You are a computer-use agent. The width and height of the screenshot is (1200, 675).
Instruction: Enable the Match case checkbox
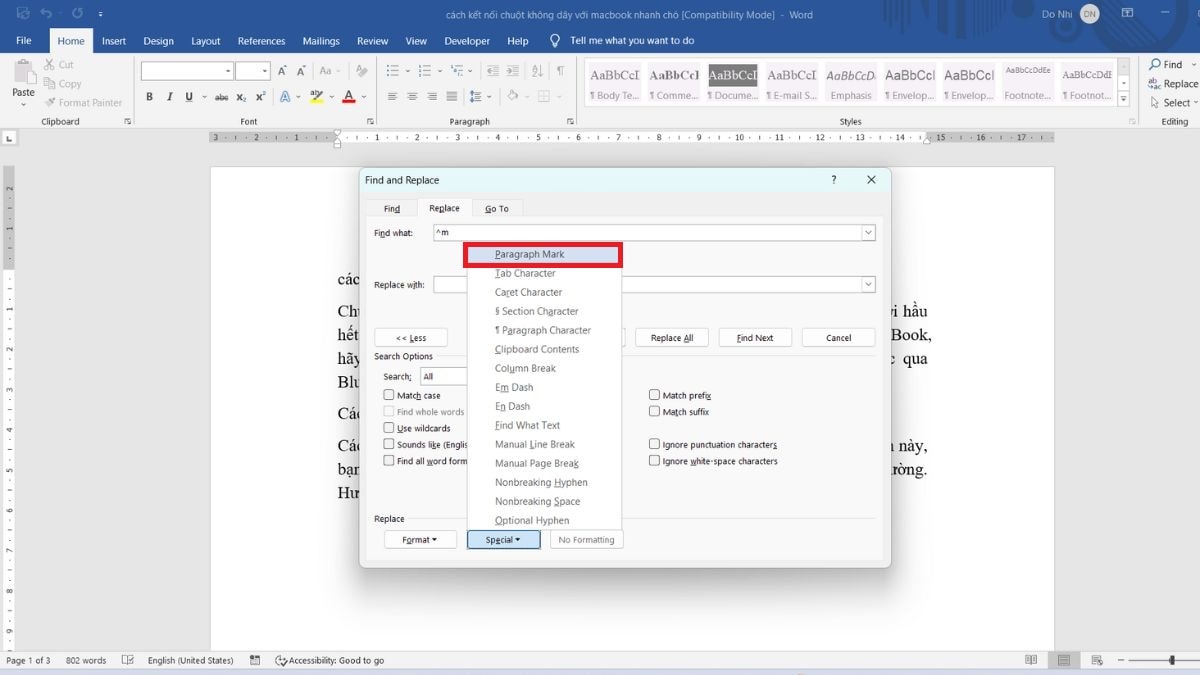point(389,395)
